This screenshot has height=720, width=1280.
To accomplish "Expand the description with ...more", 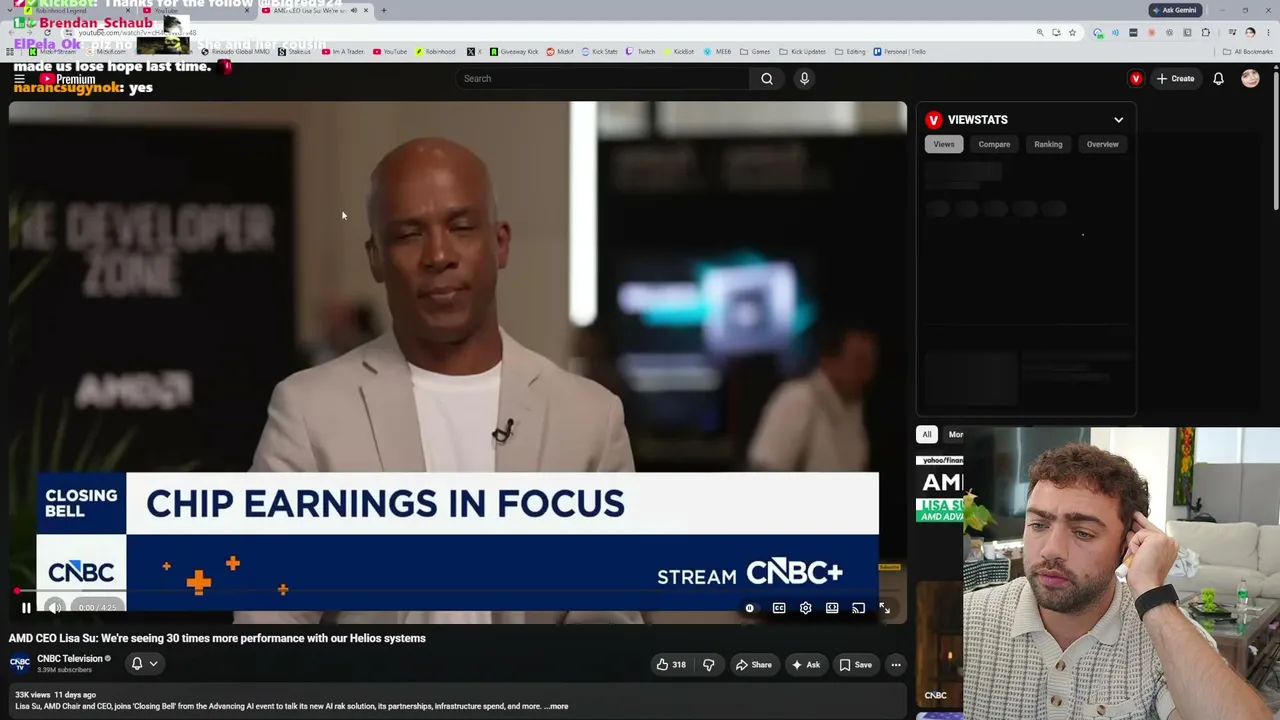I will [555, 706].
